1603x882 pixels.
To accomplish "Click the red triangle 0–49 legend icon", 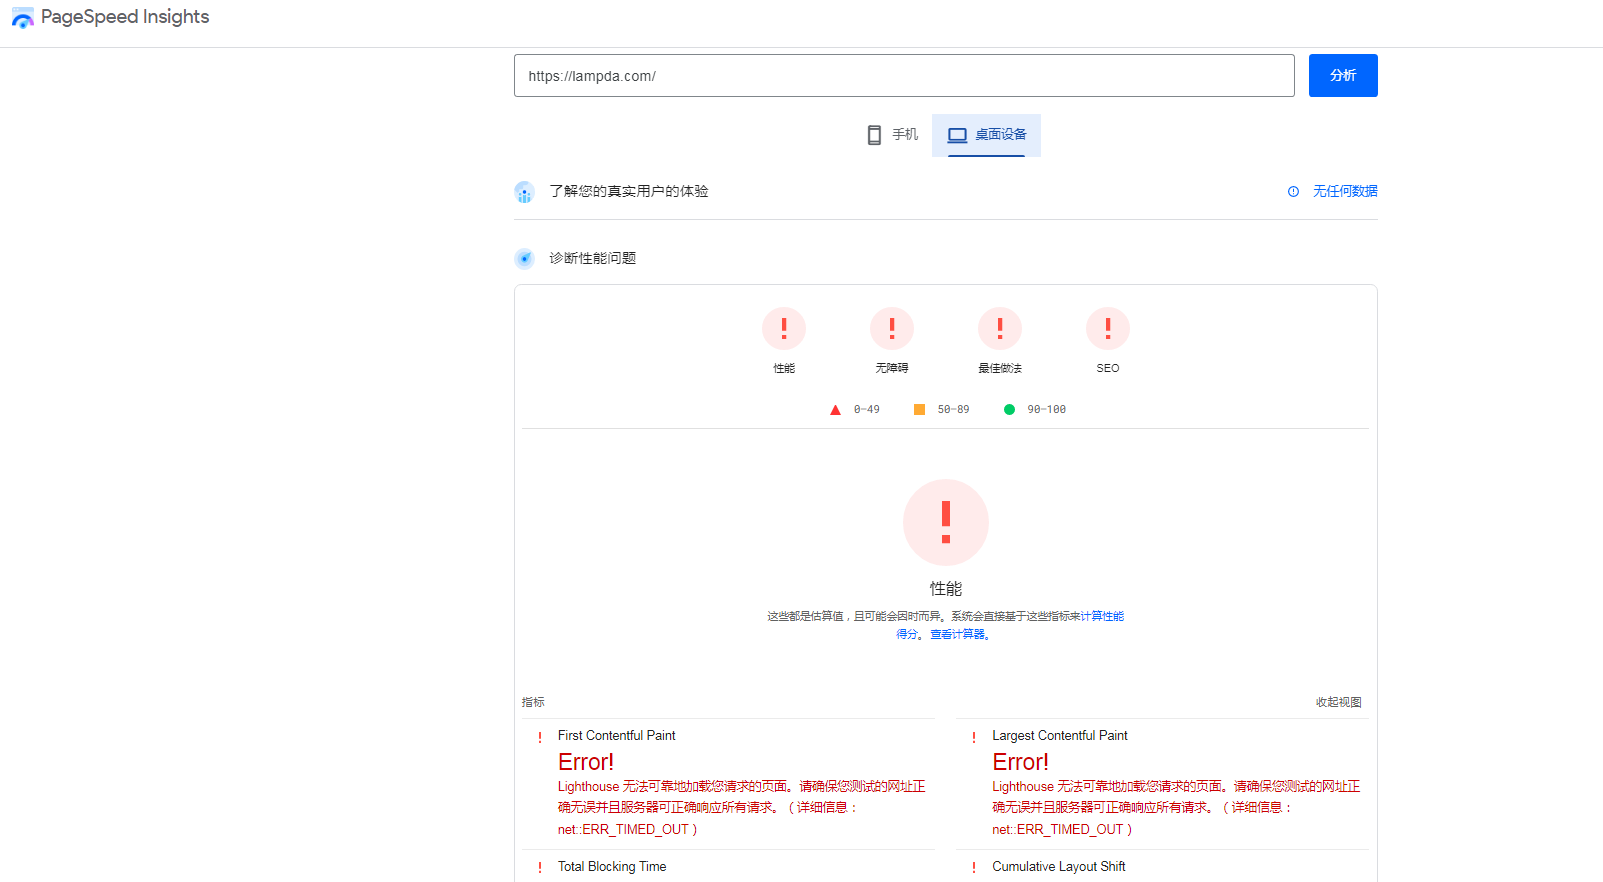I will (x=835, y=410).
